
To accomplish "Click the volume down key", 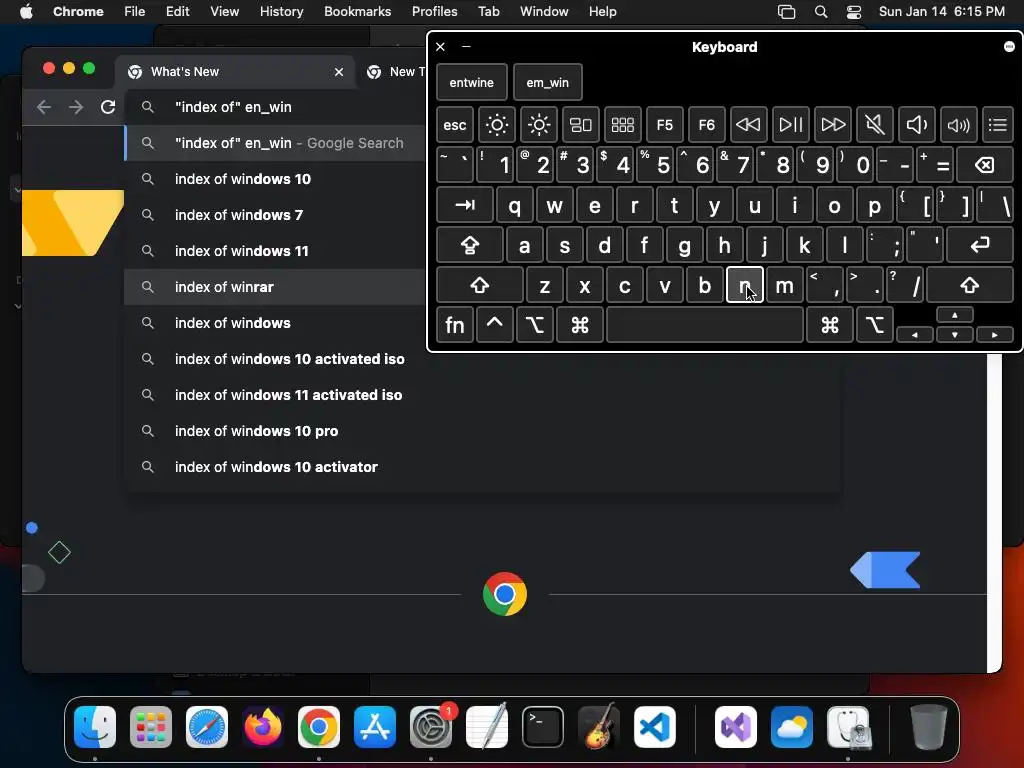I will [916, 125].
